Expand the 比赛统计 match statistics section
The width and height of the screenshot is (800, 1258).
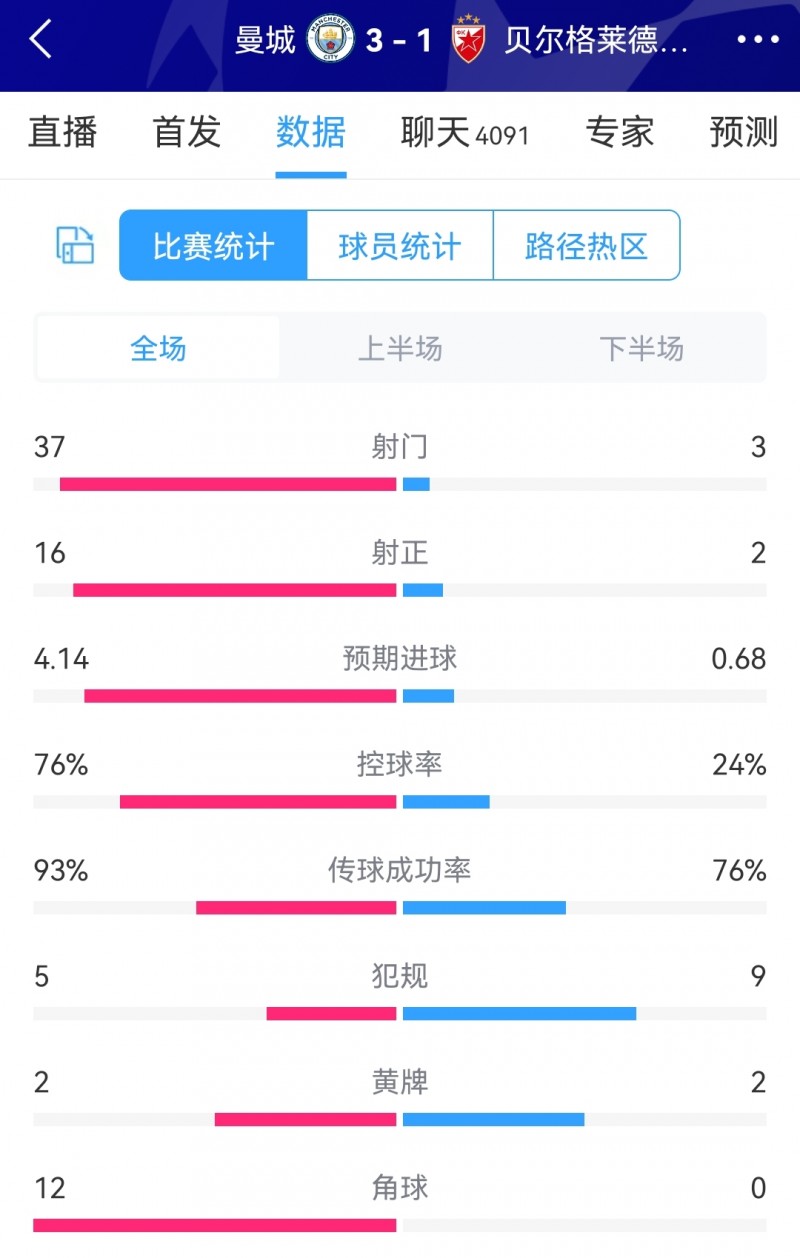[x=213, y=245]
